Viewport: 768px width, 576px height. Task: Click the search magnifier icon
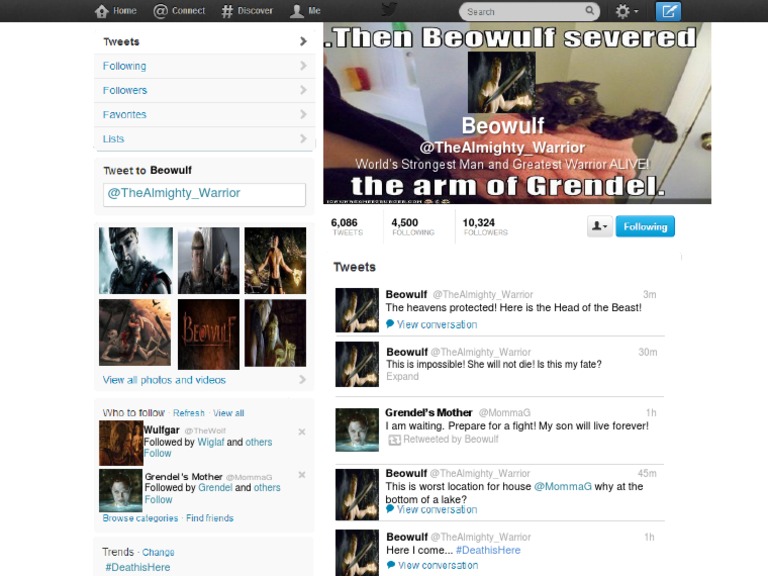(x=590, y=10)
